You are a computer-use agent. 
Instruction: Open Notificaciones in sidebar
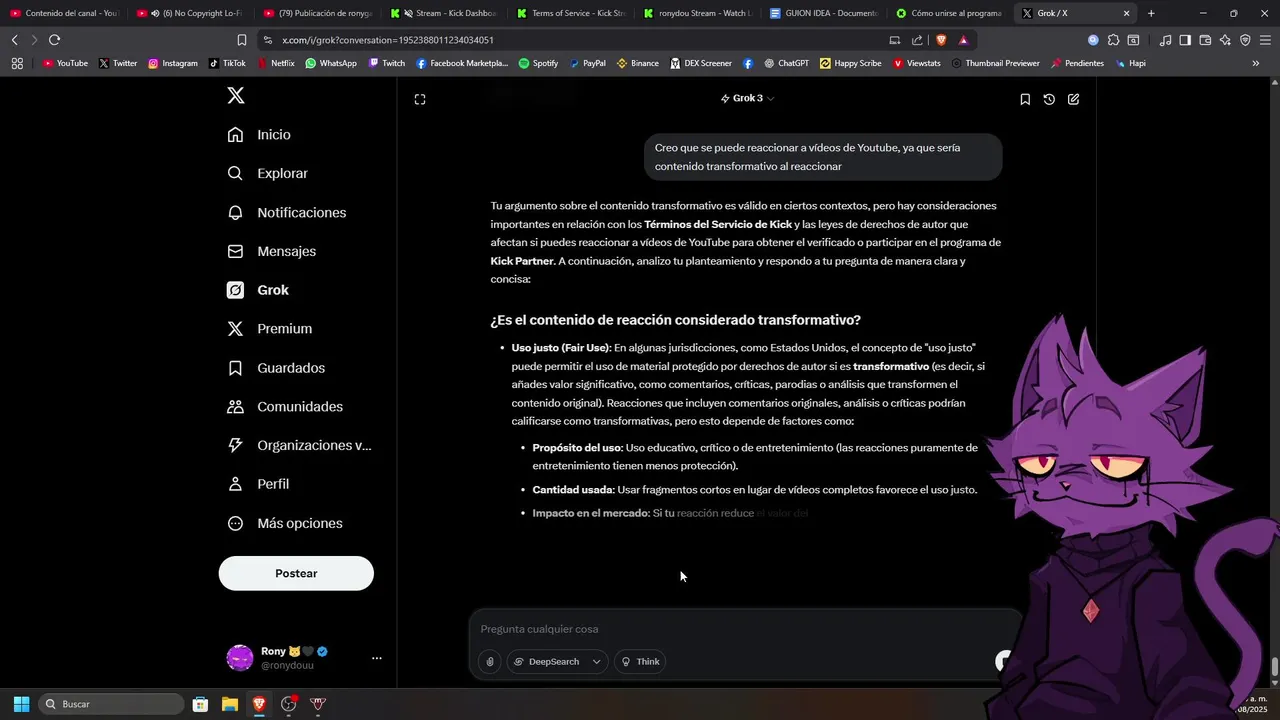pyautogui.click(x=287, y=213)
